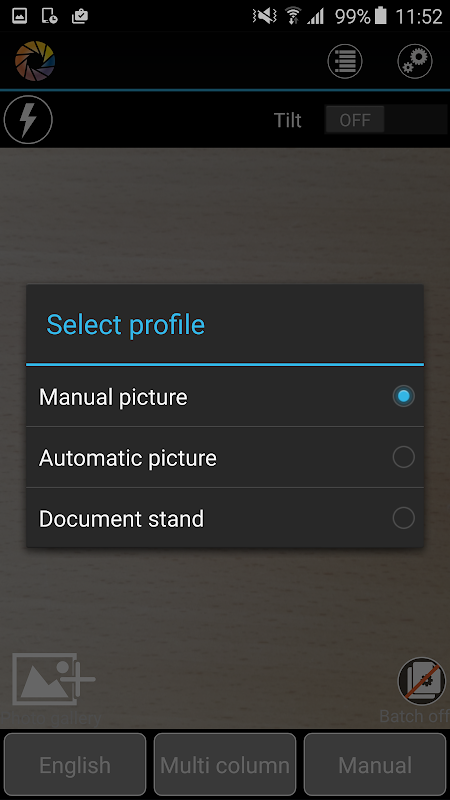Screen dimensions: 450x800
Task: Tap the Batch off icon
Action: click(x=421, y=681)
